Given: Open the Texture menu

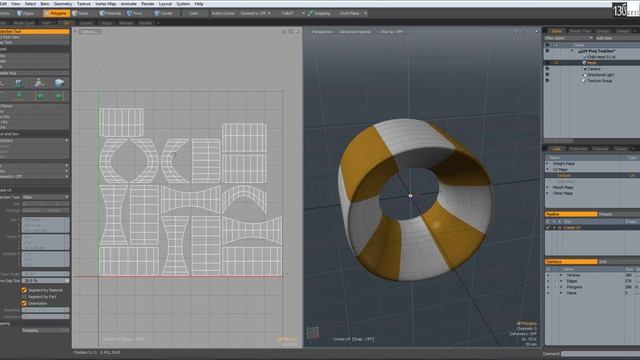Looking at the screenshot, I should coord(84,4).
